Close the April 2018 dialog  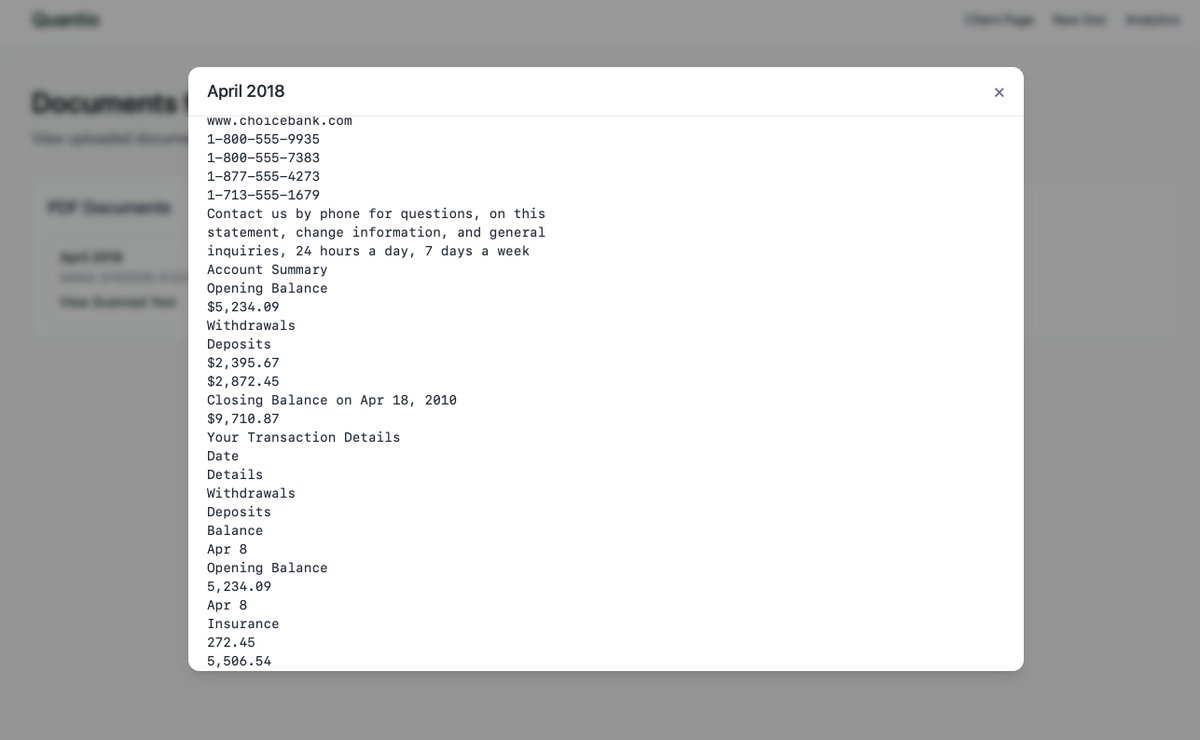pyautogui.click(x=998, y=92)
